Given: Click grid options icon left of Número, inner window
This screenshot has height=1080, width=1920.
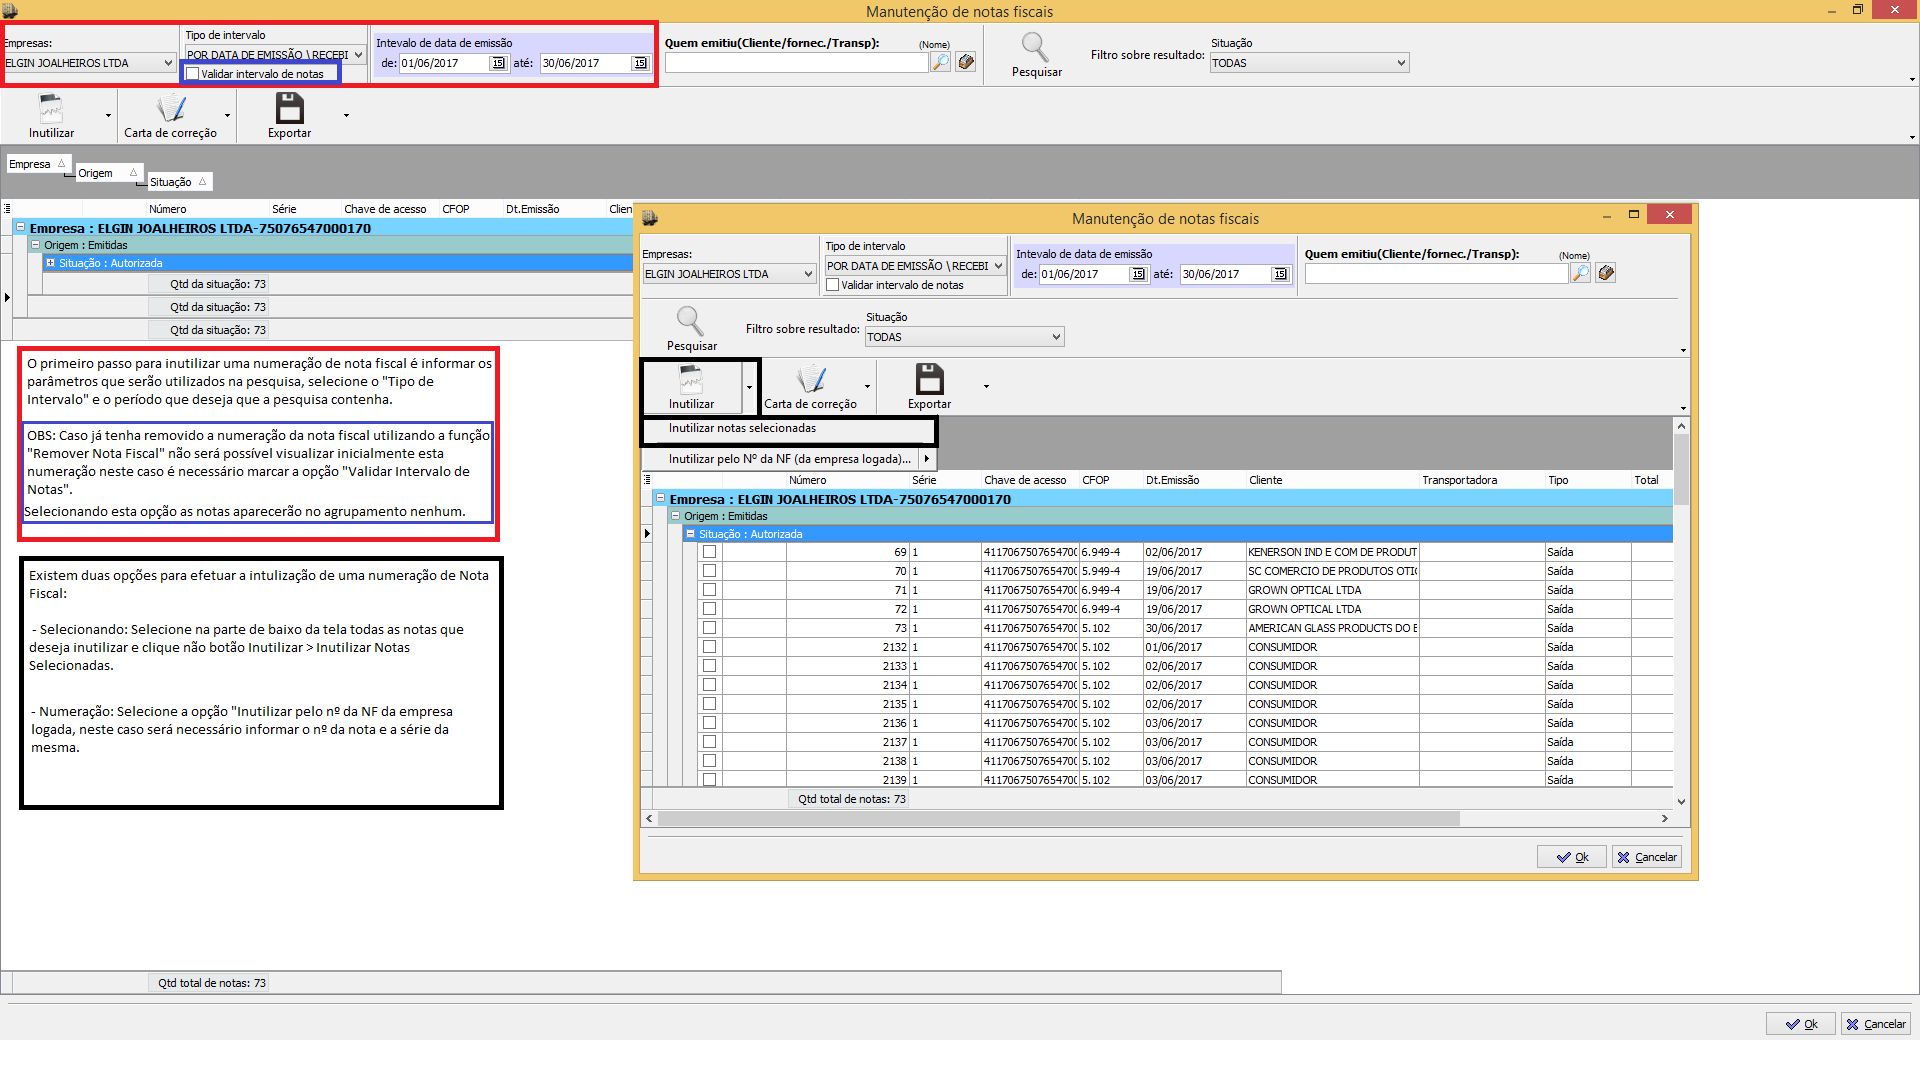Looking at the screenshot, I should 647,480.
